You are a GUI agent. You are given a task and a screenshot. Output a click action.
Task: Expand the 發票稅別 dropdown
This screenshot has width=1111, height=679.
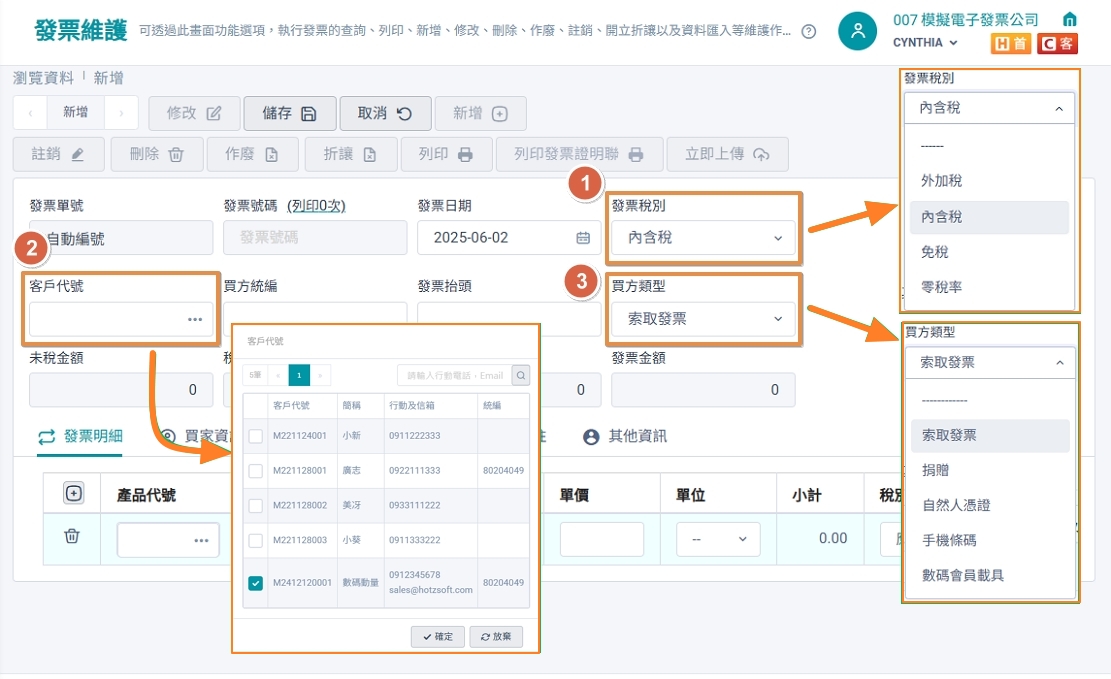(x=703, y=238)
